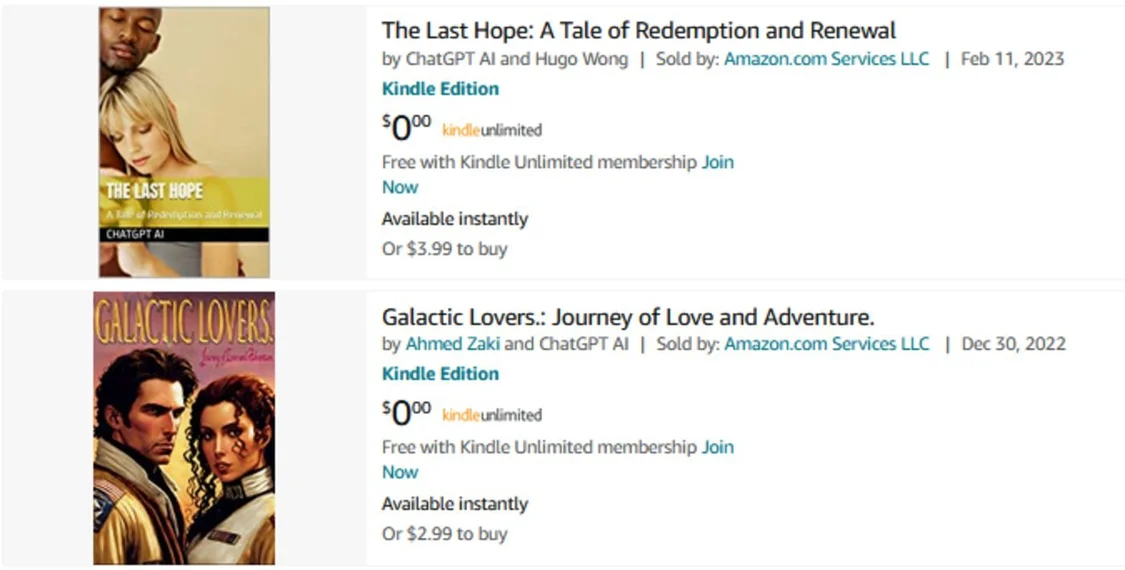
Task: Open Galactic Lovers book cover thumbnail
Action: (x=184, y=428)
